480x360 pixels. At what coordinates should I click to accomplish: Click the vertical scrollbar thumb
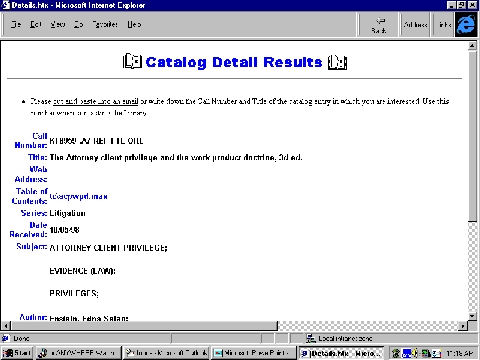tap(472, 136)
